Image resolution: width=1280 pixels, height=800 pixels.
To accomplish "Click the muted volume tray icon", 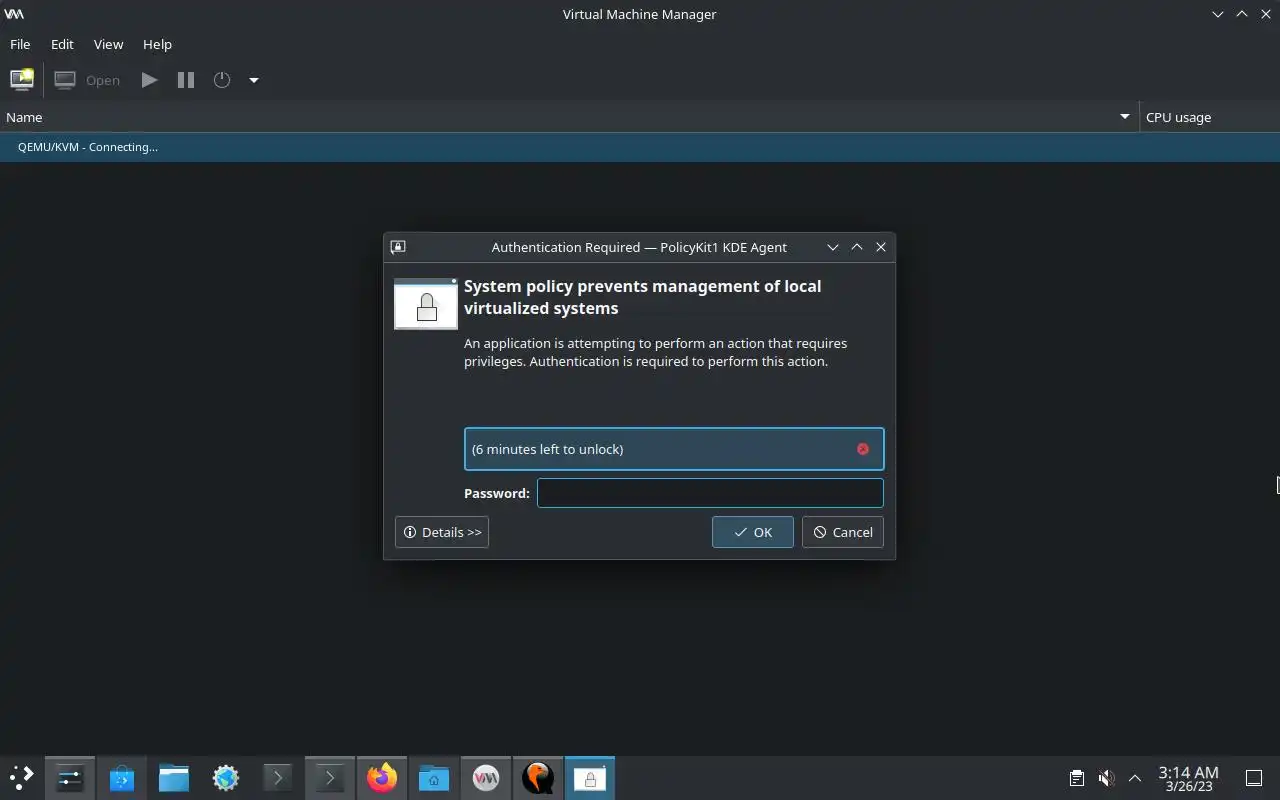I will point(1106,778).
